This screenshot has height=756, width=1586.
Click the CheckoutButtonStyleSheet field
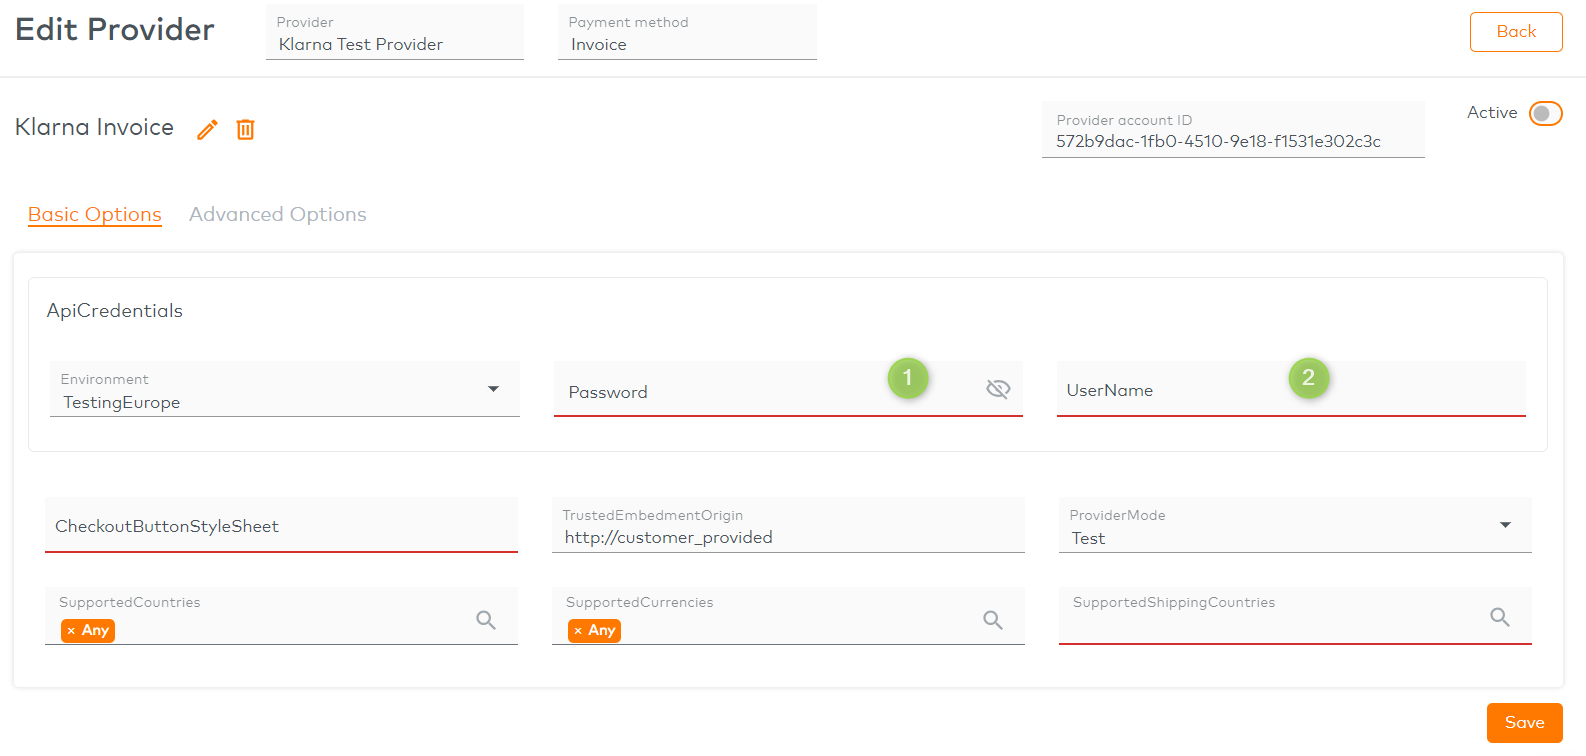point(281,525)
